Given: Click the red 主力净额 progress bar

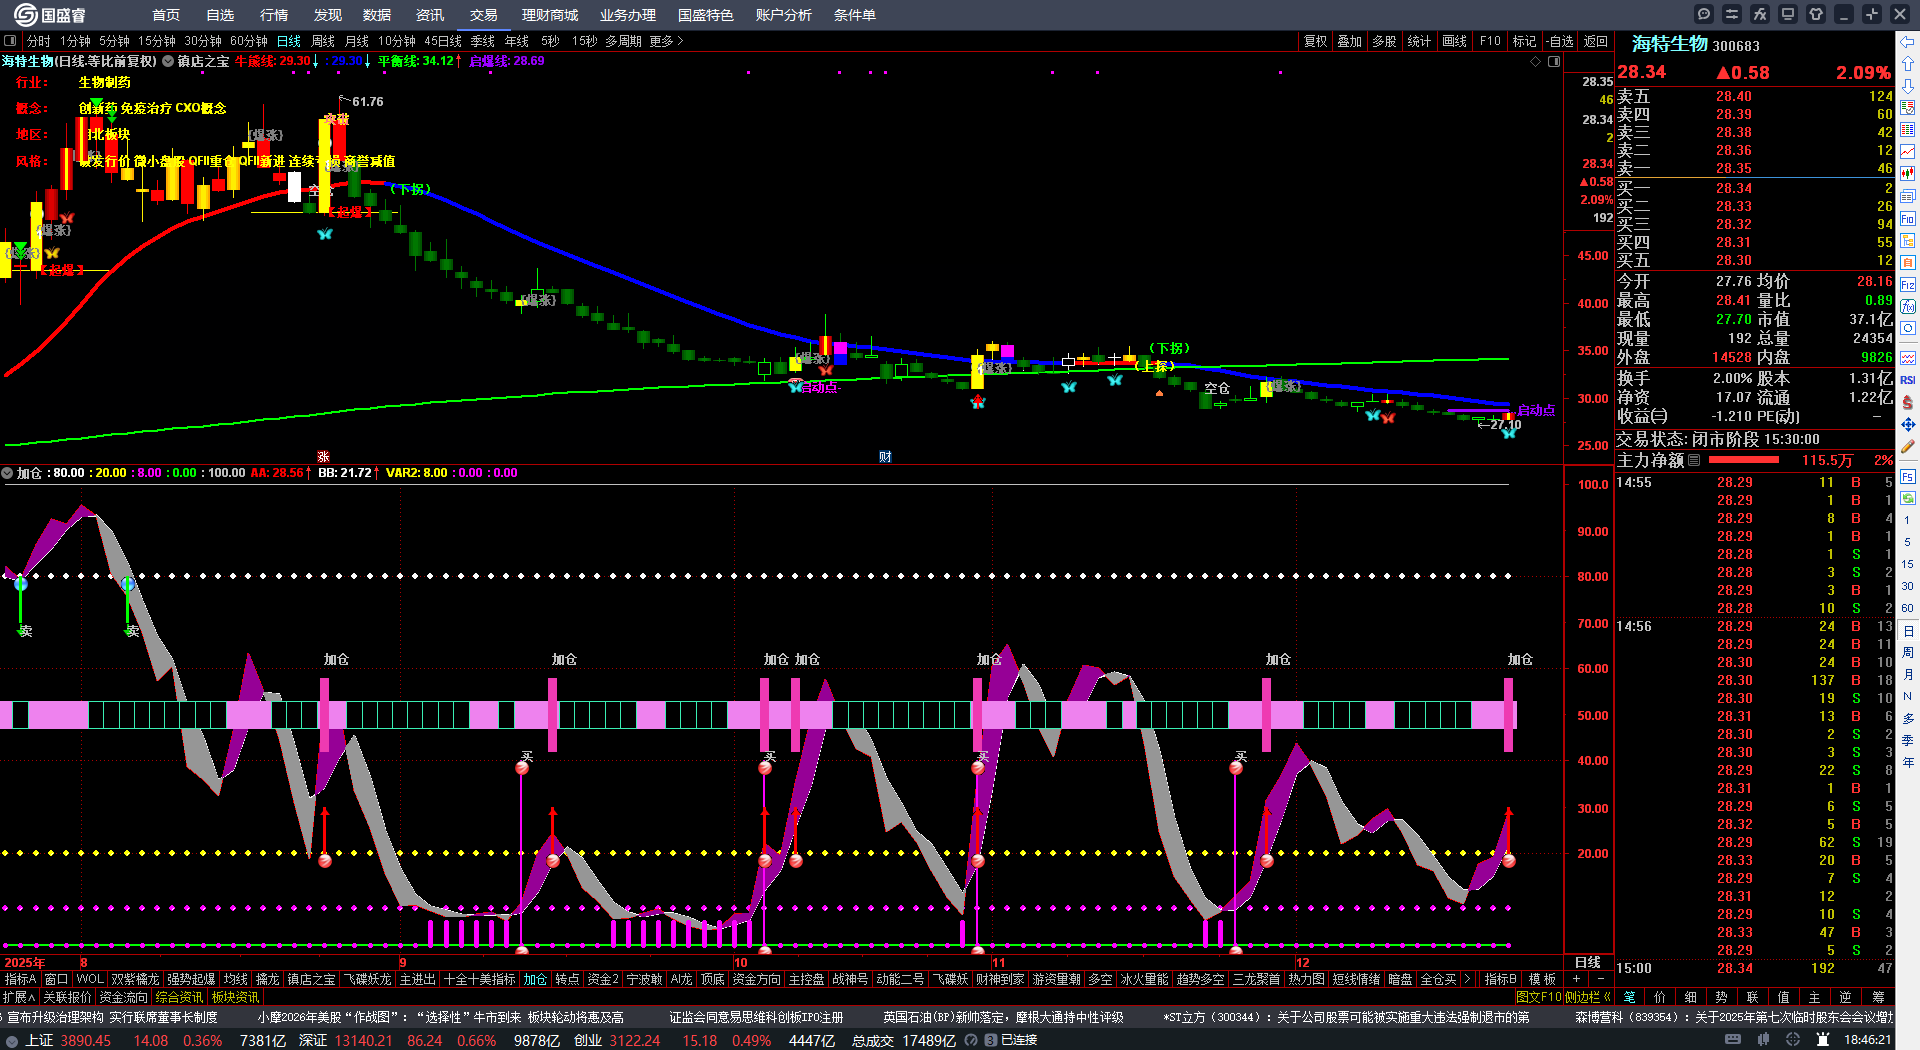Looking at the screenshot, I should point(1744,460).
